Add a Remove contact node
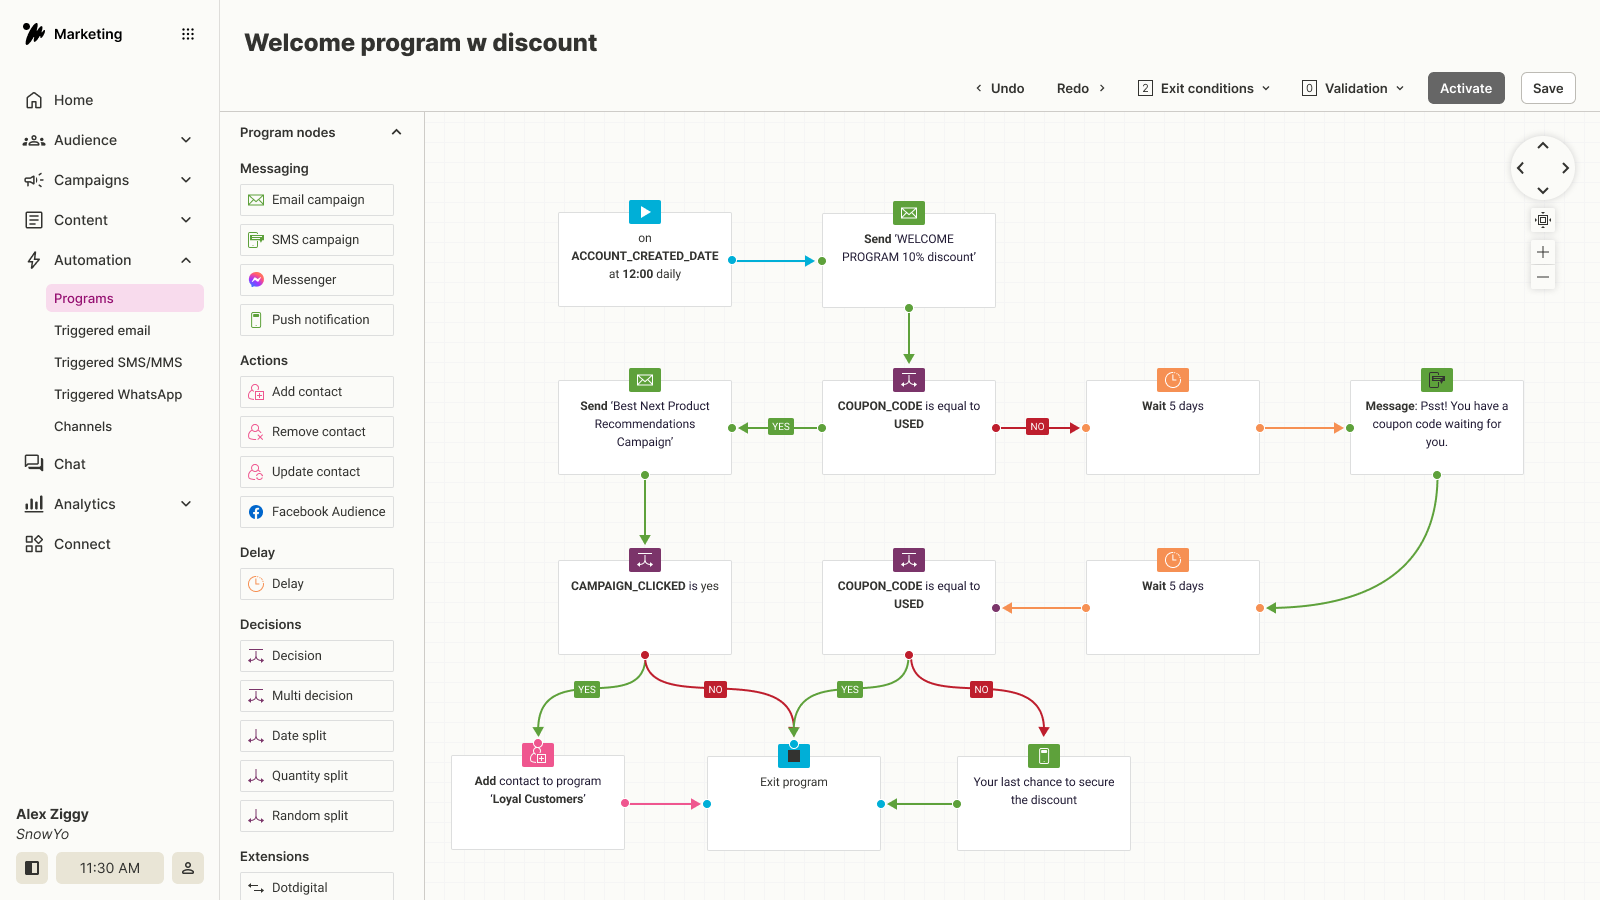The width and height of the screenshot is (1600, 900). 317,432
